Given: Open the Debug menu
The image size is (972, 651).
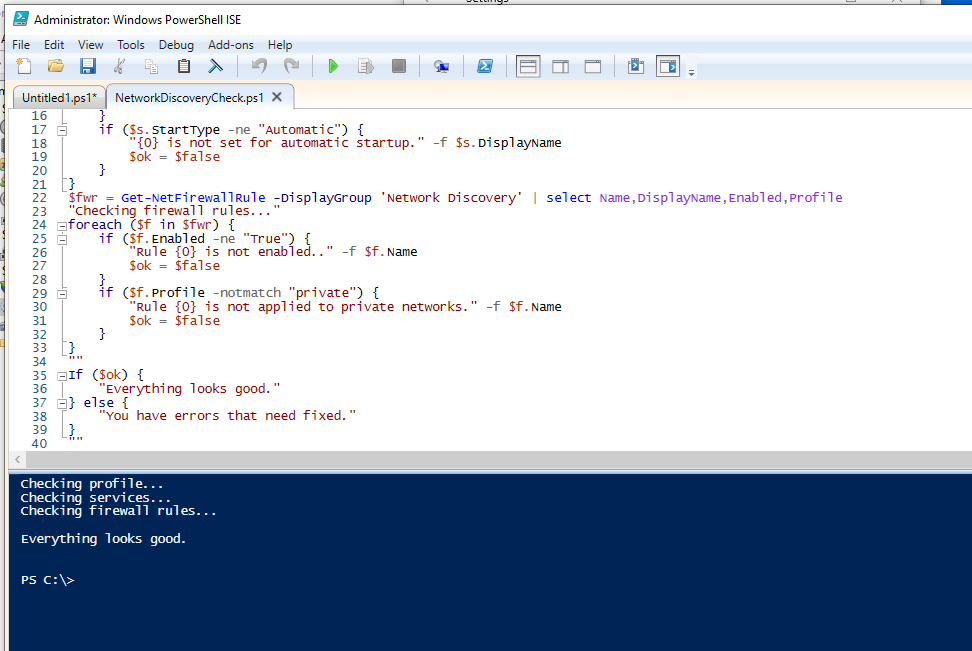Looking at the screenshot, I should click(x=176, y=45).
